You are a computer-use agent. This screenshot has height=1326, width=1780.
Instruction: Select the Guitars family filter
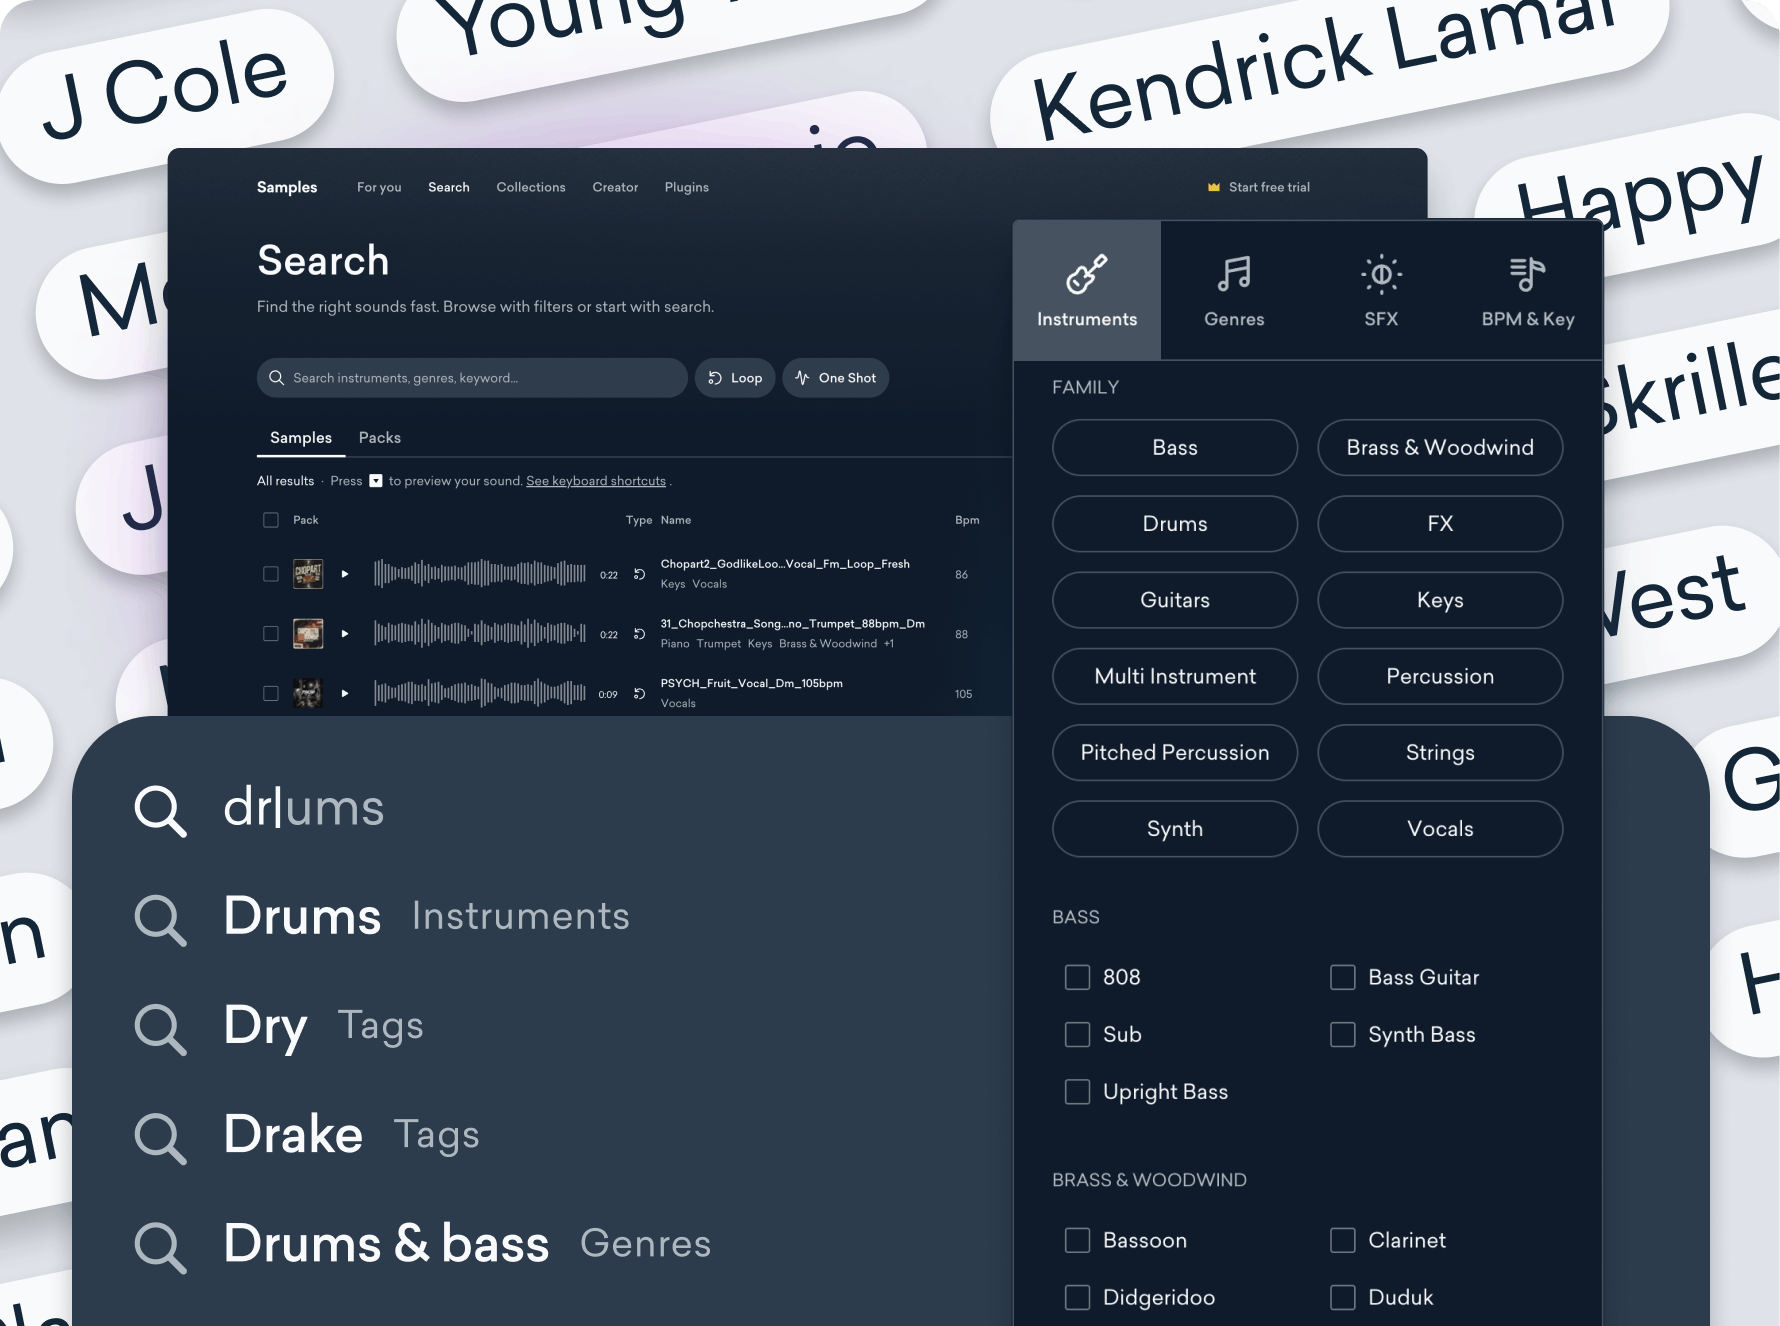[1175, 600]
